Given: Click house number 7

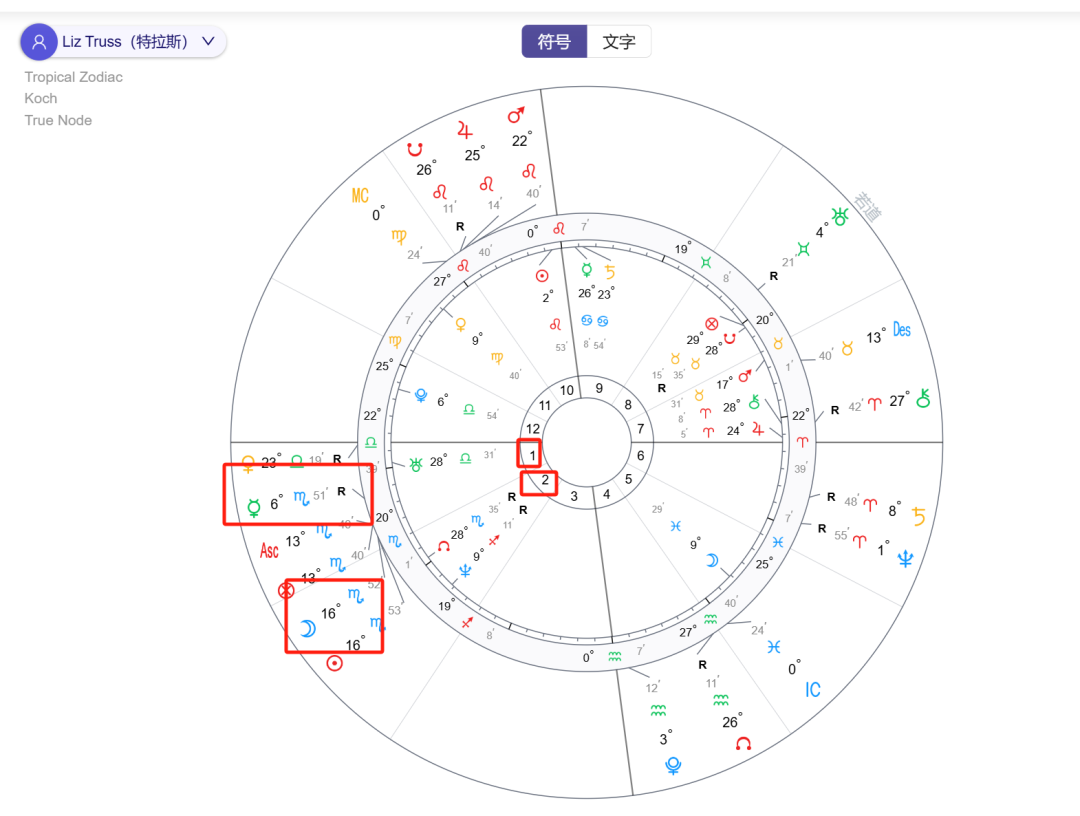Looking at the screenshot, I should coord(641,429).
